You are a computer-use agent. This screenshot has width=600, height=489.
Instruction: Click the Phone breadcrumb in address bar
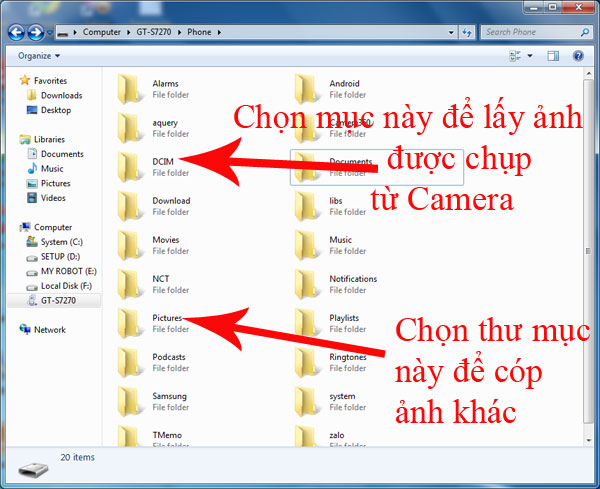(x=199, y=32)
